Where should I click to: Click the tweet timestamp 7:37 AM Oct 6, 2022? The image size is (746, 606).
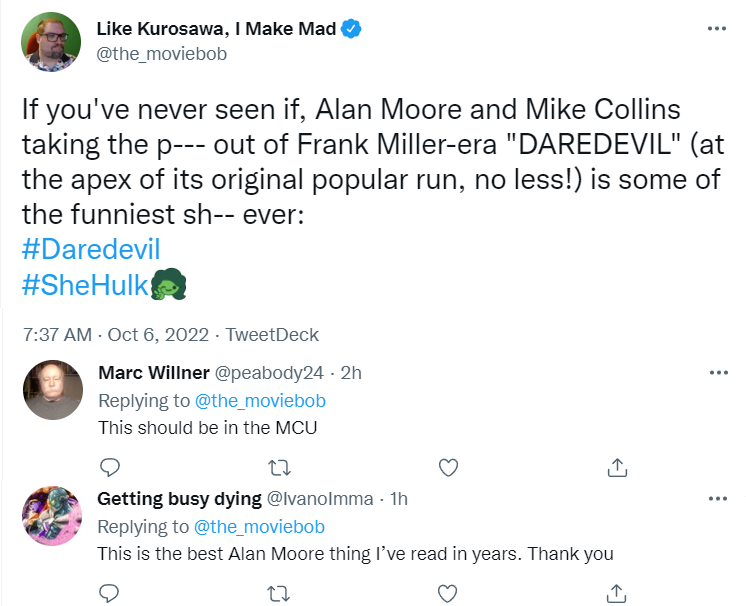(x=116, y=335)
